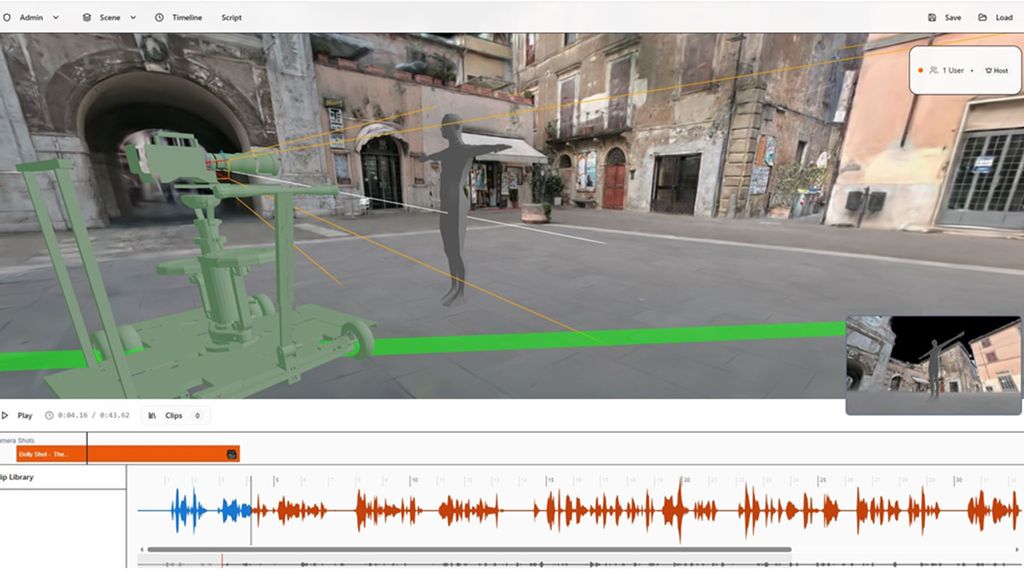Click the timeline horizontal scrollbar
The image size is (1024, 576).
pos(470,548)
